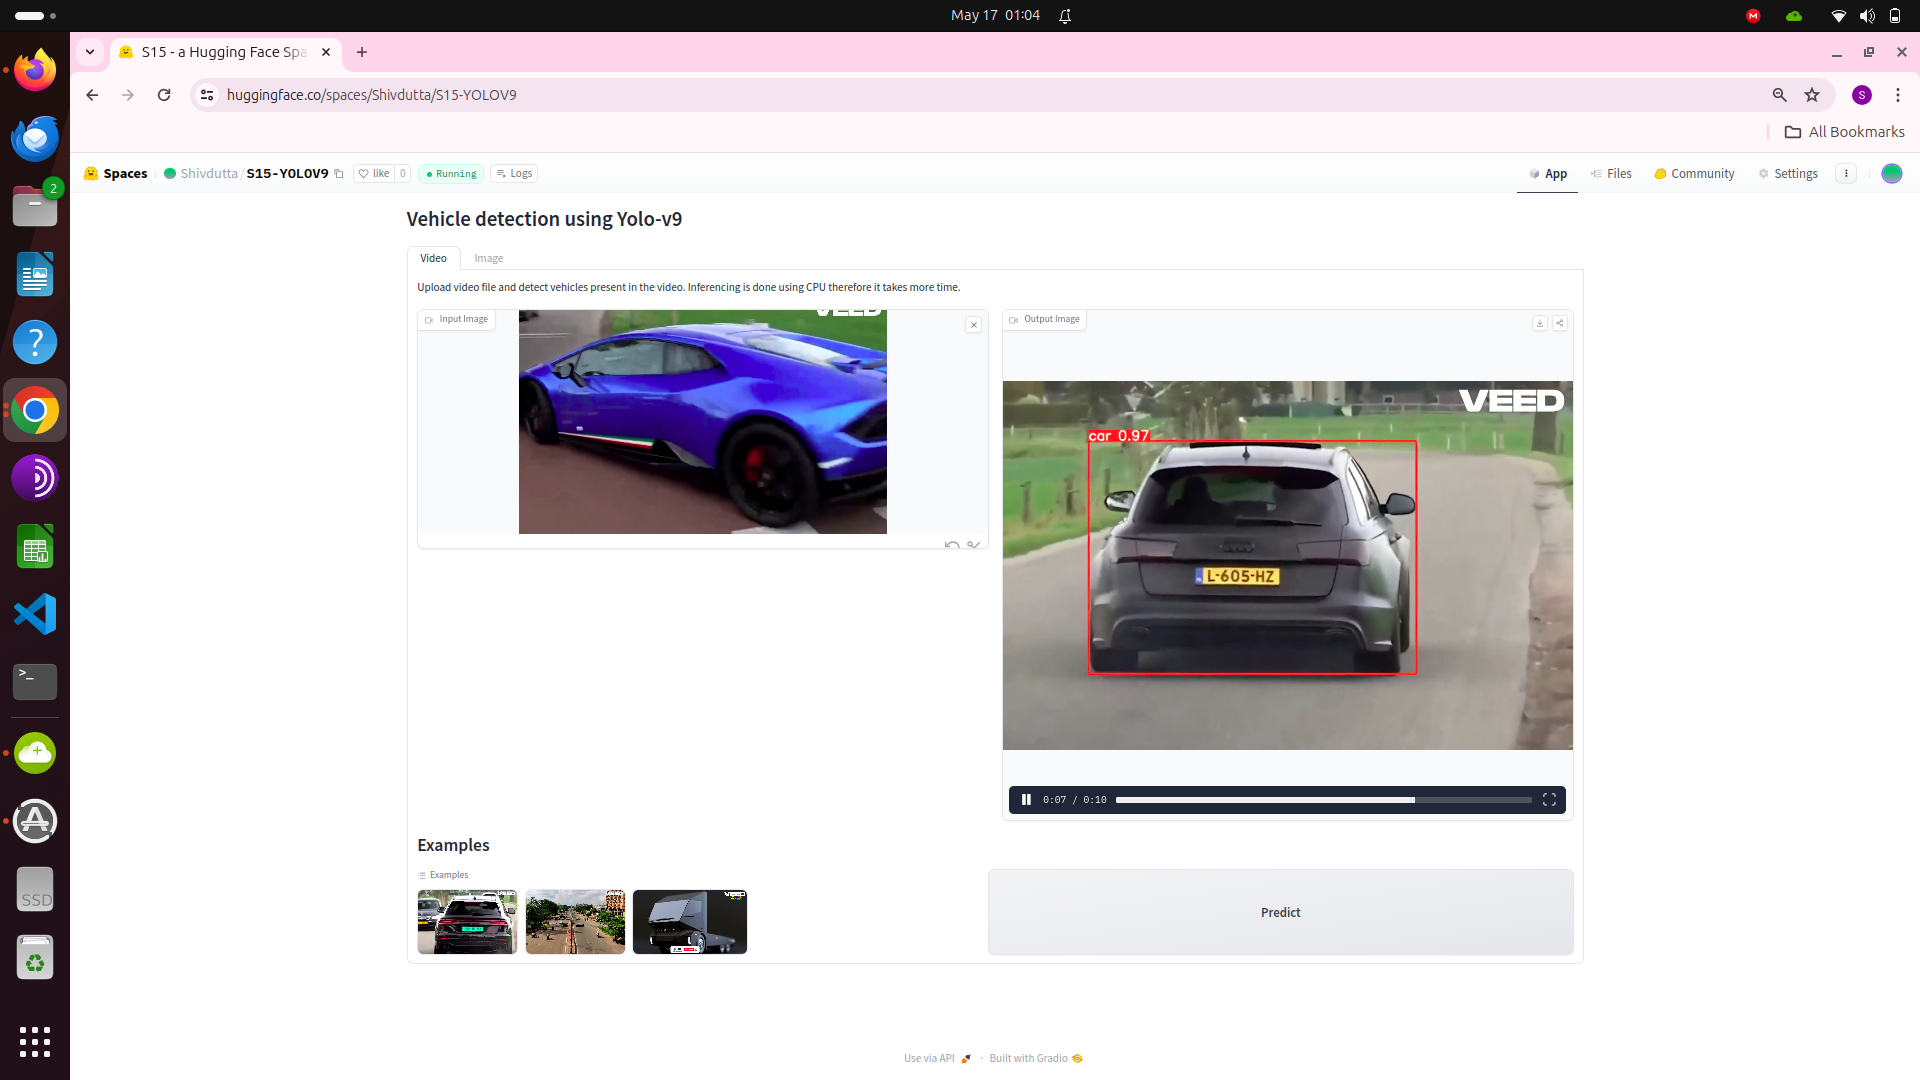This screenshot has width=1920, height=1080.
Task: Expand the Chrome tab search dropdown
Action: 90,52
